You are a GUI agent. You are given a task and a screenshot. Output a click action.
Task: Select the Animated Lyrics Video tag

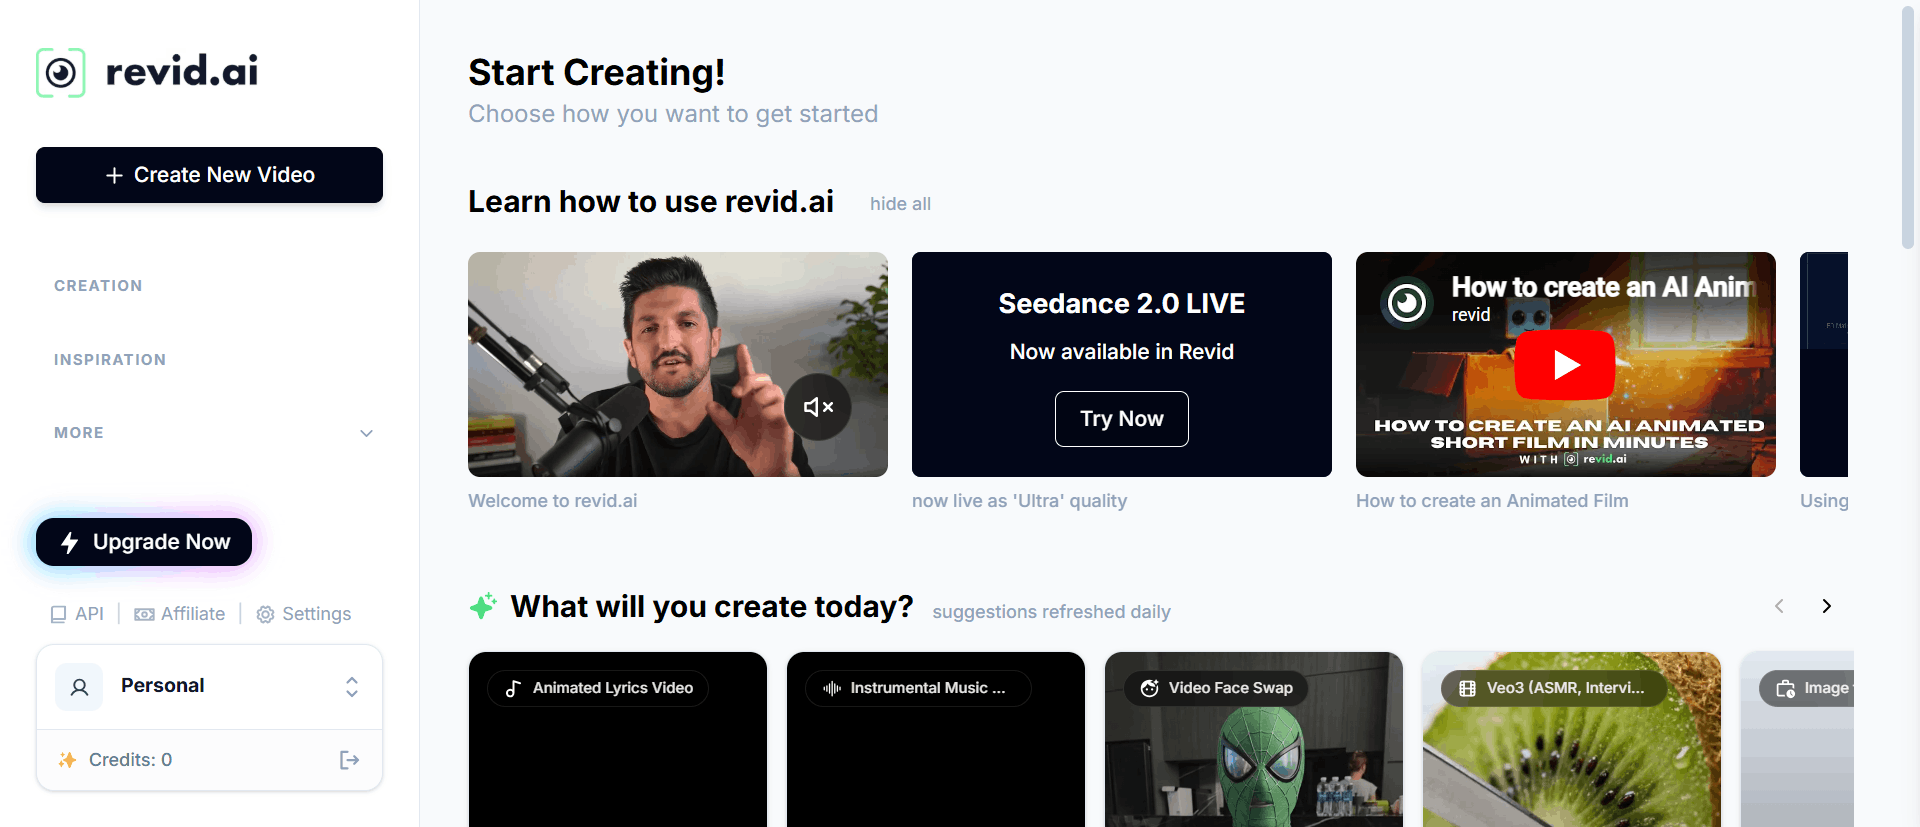pos(598,688)
